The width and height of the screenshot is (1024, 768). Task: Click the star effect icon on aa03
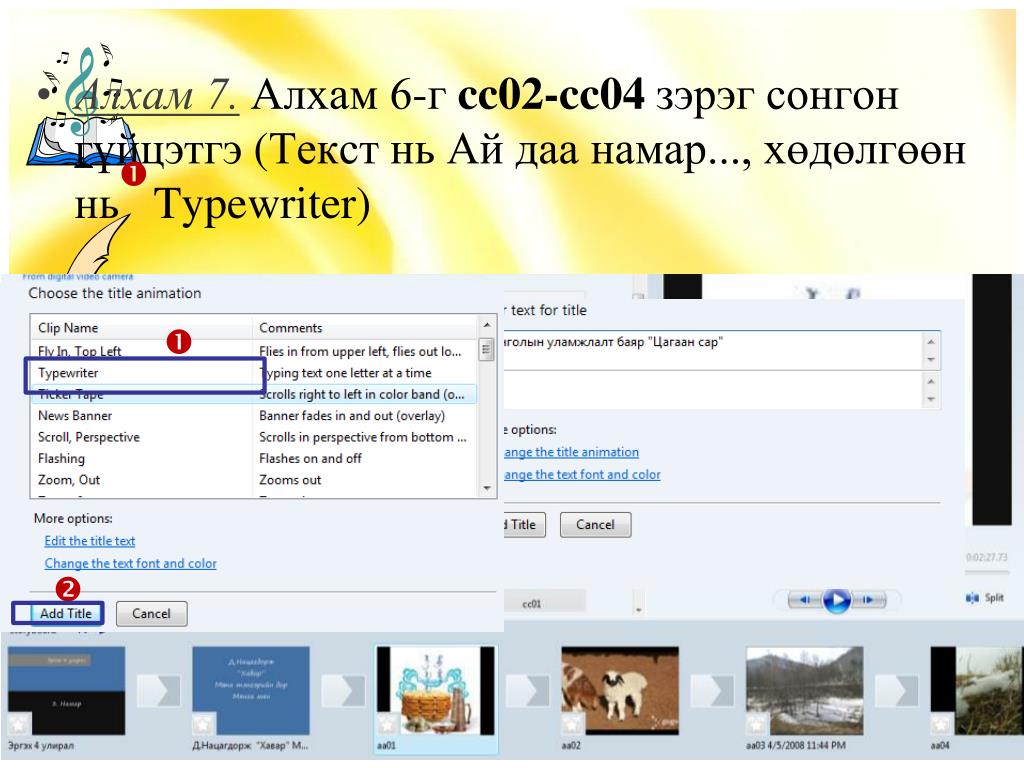[x=756, y=724]
